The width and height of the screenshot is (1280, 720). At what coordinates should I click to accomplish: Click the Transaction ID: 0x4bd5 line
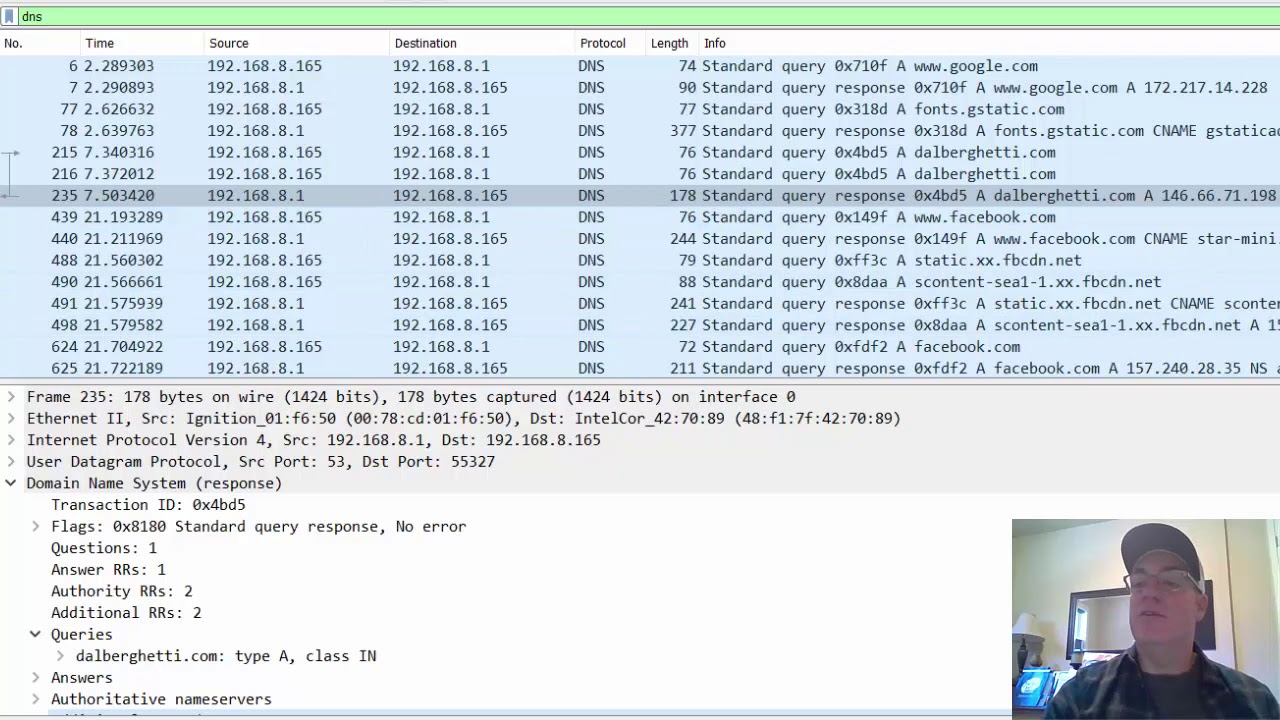point(148,505)
